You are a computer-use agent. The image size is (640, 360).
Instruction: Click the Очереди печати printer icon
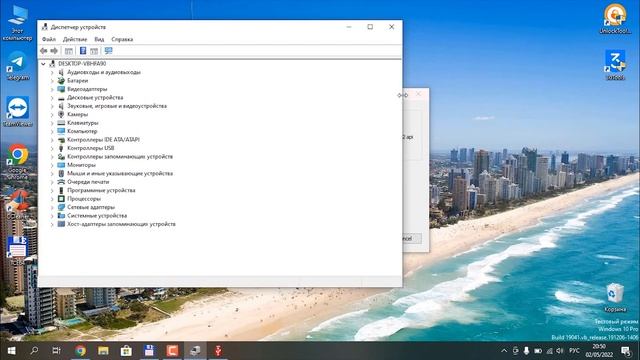tap(61, 182)
